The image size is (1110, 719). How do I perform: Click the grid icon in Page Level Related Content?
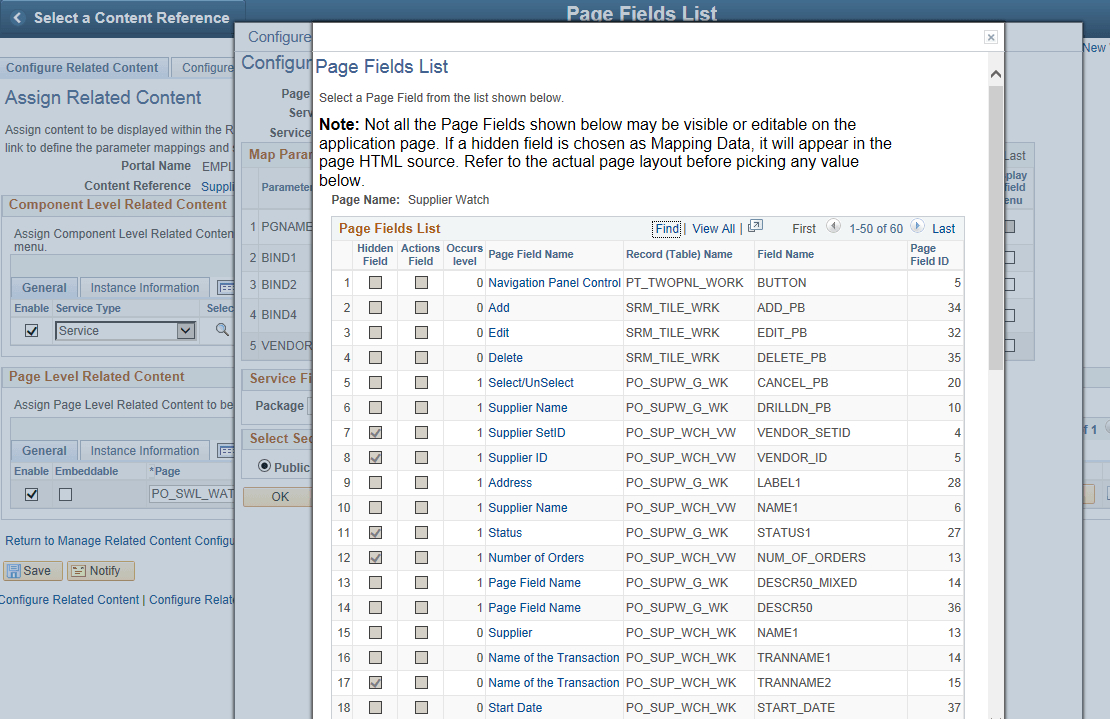(x=226, y=450)
